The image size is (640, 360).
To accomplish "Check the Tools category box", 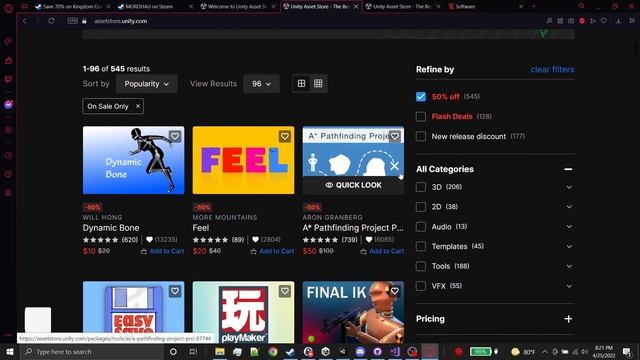I will point(421,266).
